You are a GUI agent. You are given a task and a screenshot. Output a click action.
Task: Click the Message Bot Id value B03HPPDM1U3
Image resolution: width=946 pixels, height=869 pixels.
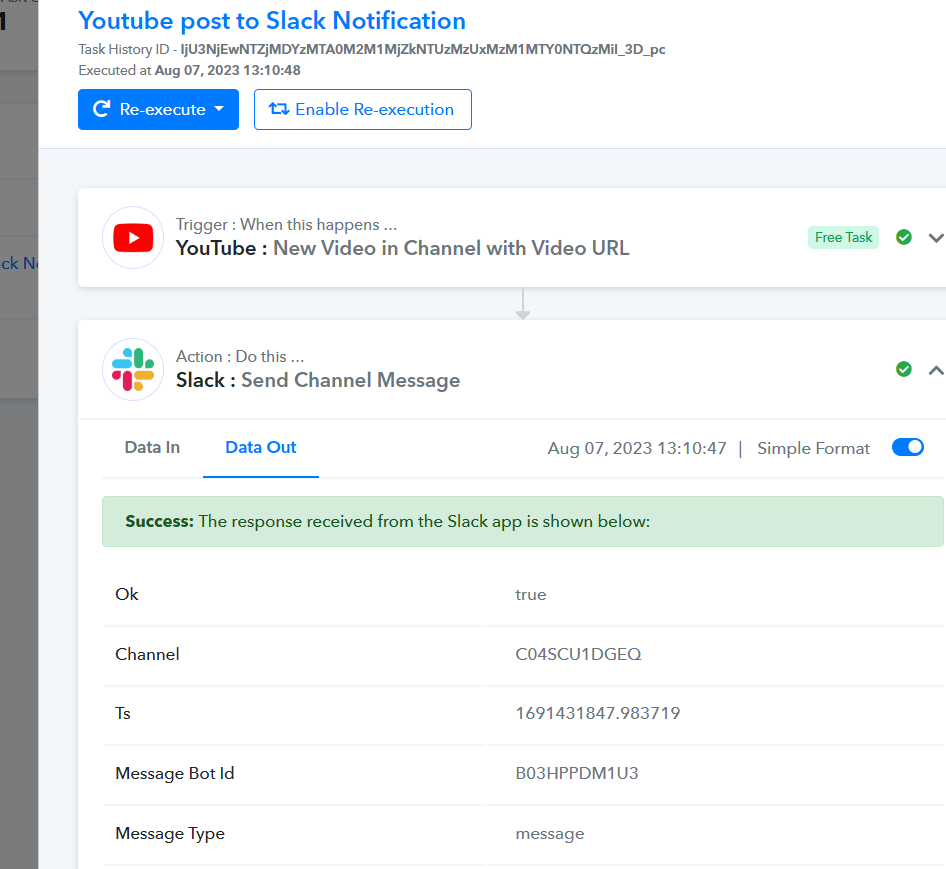(576, 773)
